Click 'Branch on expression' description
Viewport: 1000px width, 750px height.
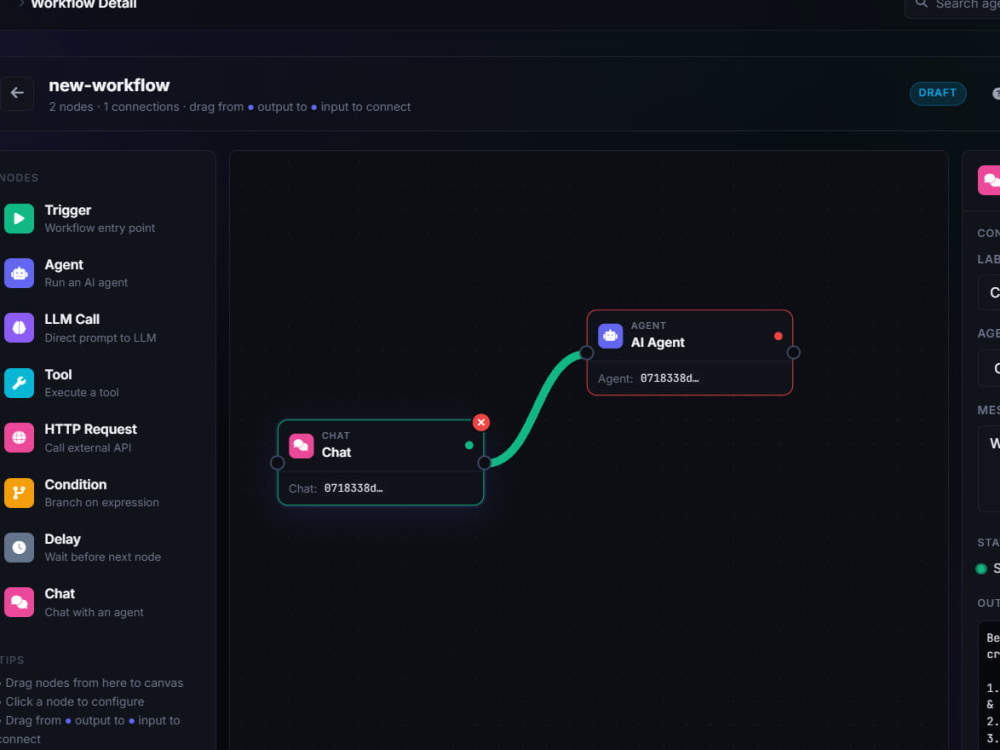click(x=102, y=503)
